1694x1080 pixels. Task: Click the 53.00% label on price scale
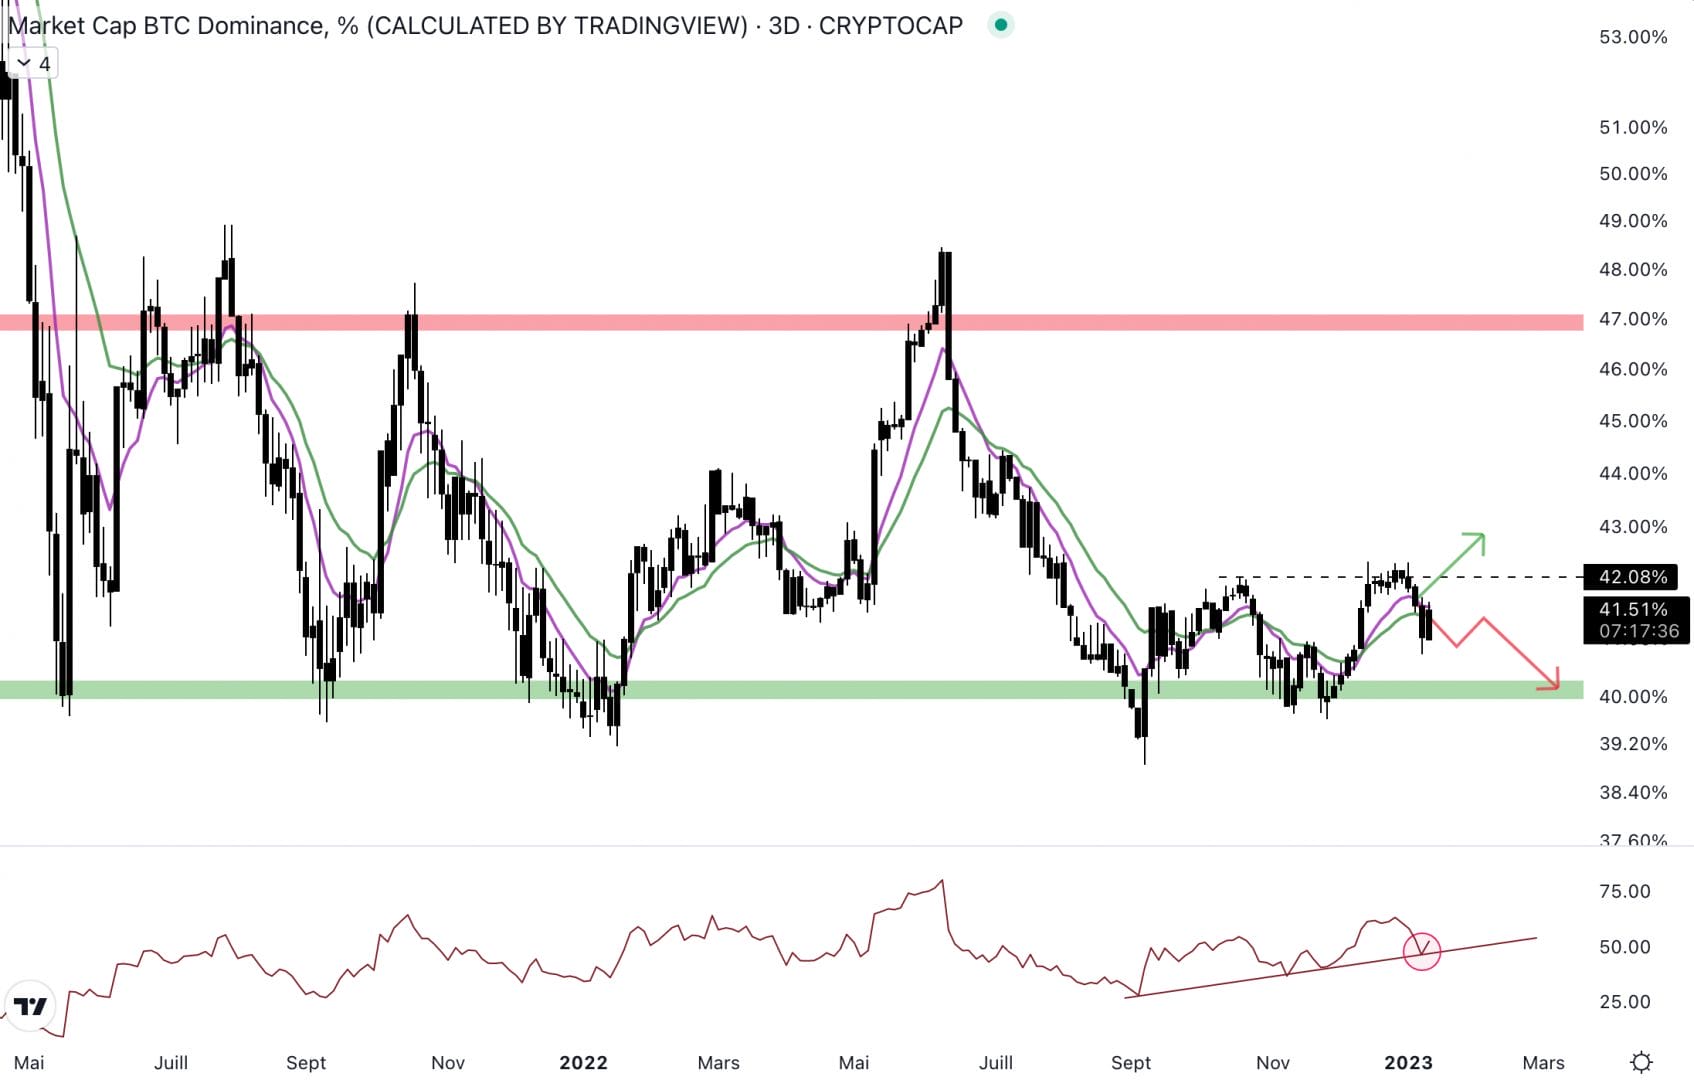[1632, 37]
